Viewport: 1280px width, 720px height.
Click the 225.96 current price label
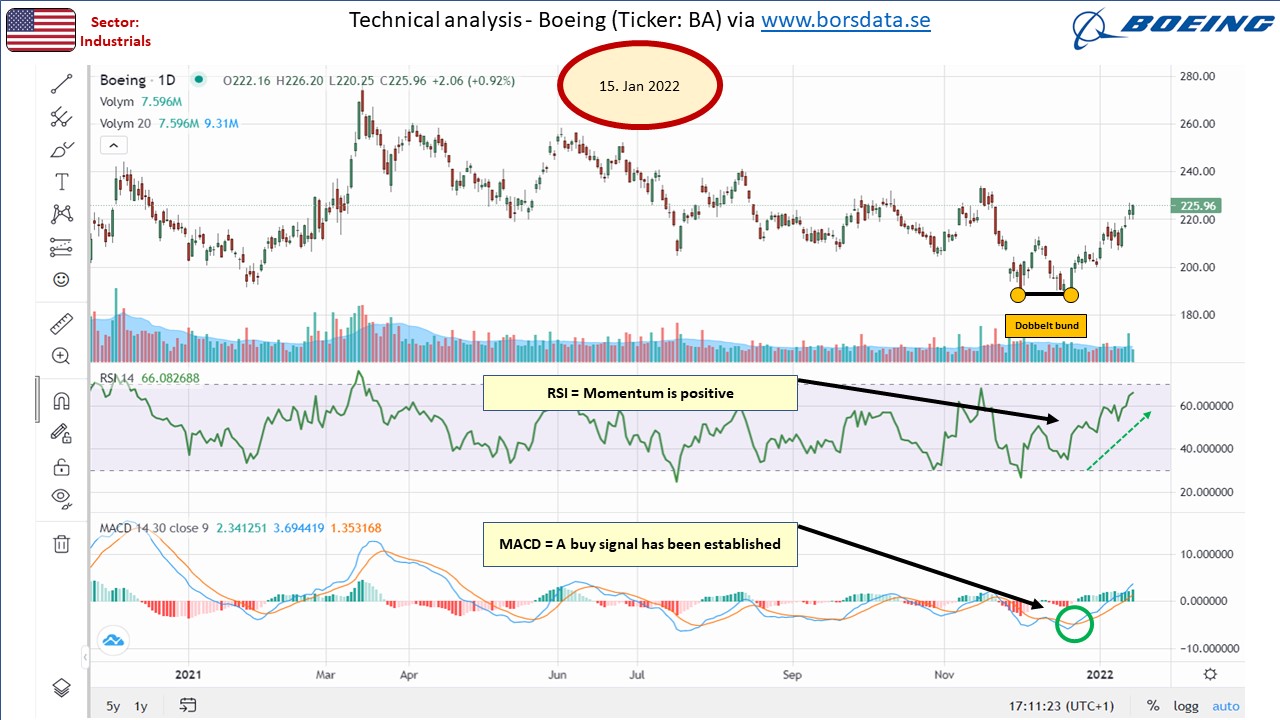click(x=1198, y=206)
